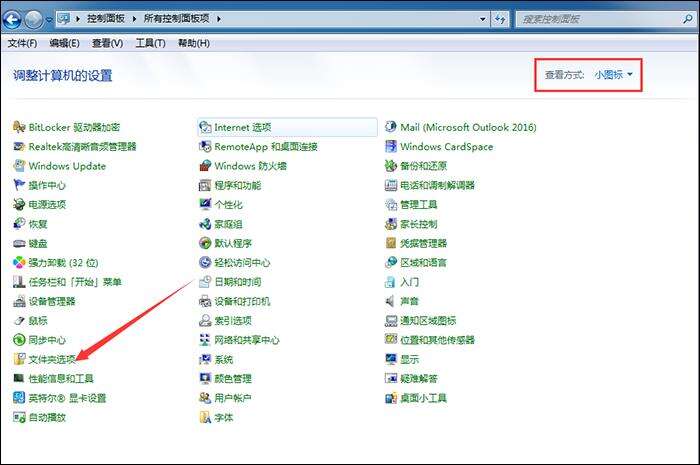Screen dimensions: 700x465
Task: Click the 性能信息和工具 icon
Action: [x=19, y=379]
